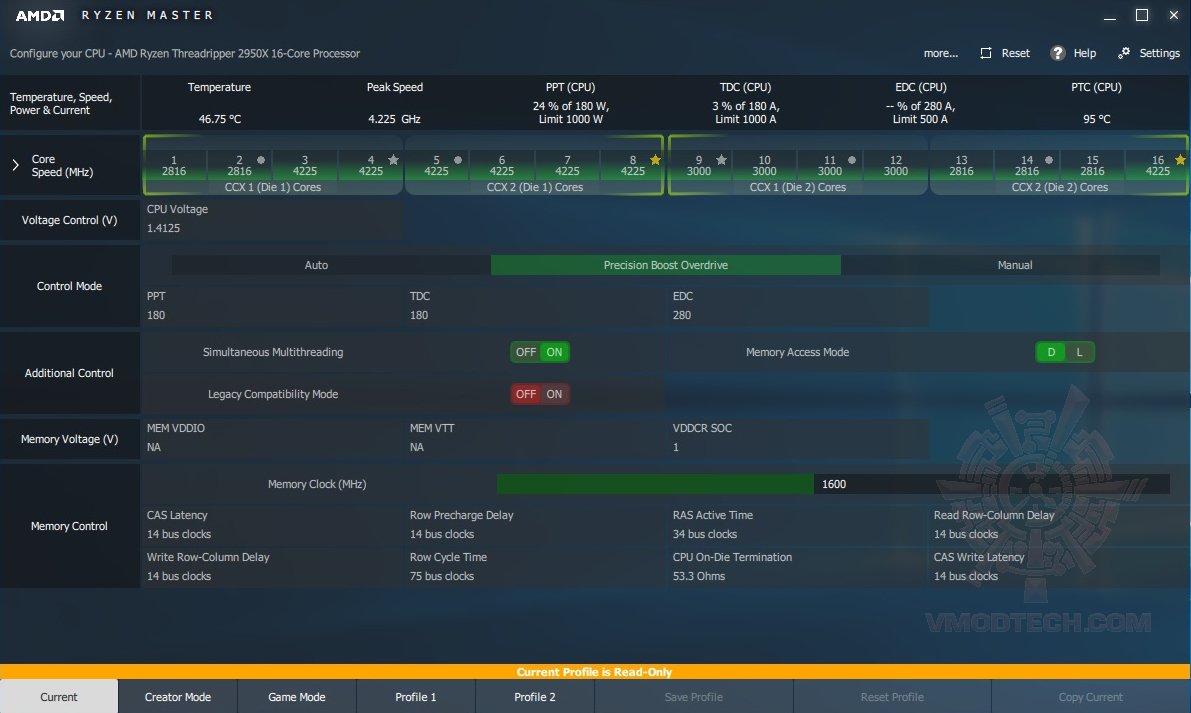The height and width of the screenshot is (713, 1191).
Task: Toggle Simultaneous Multithreading switch
Action: pos(539,352)
